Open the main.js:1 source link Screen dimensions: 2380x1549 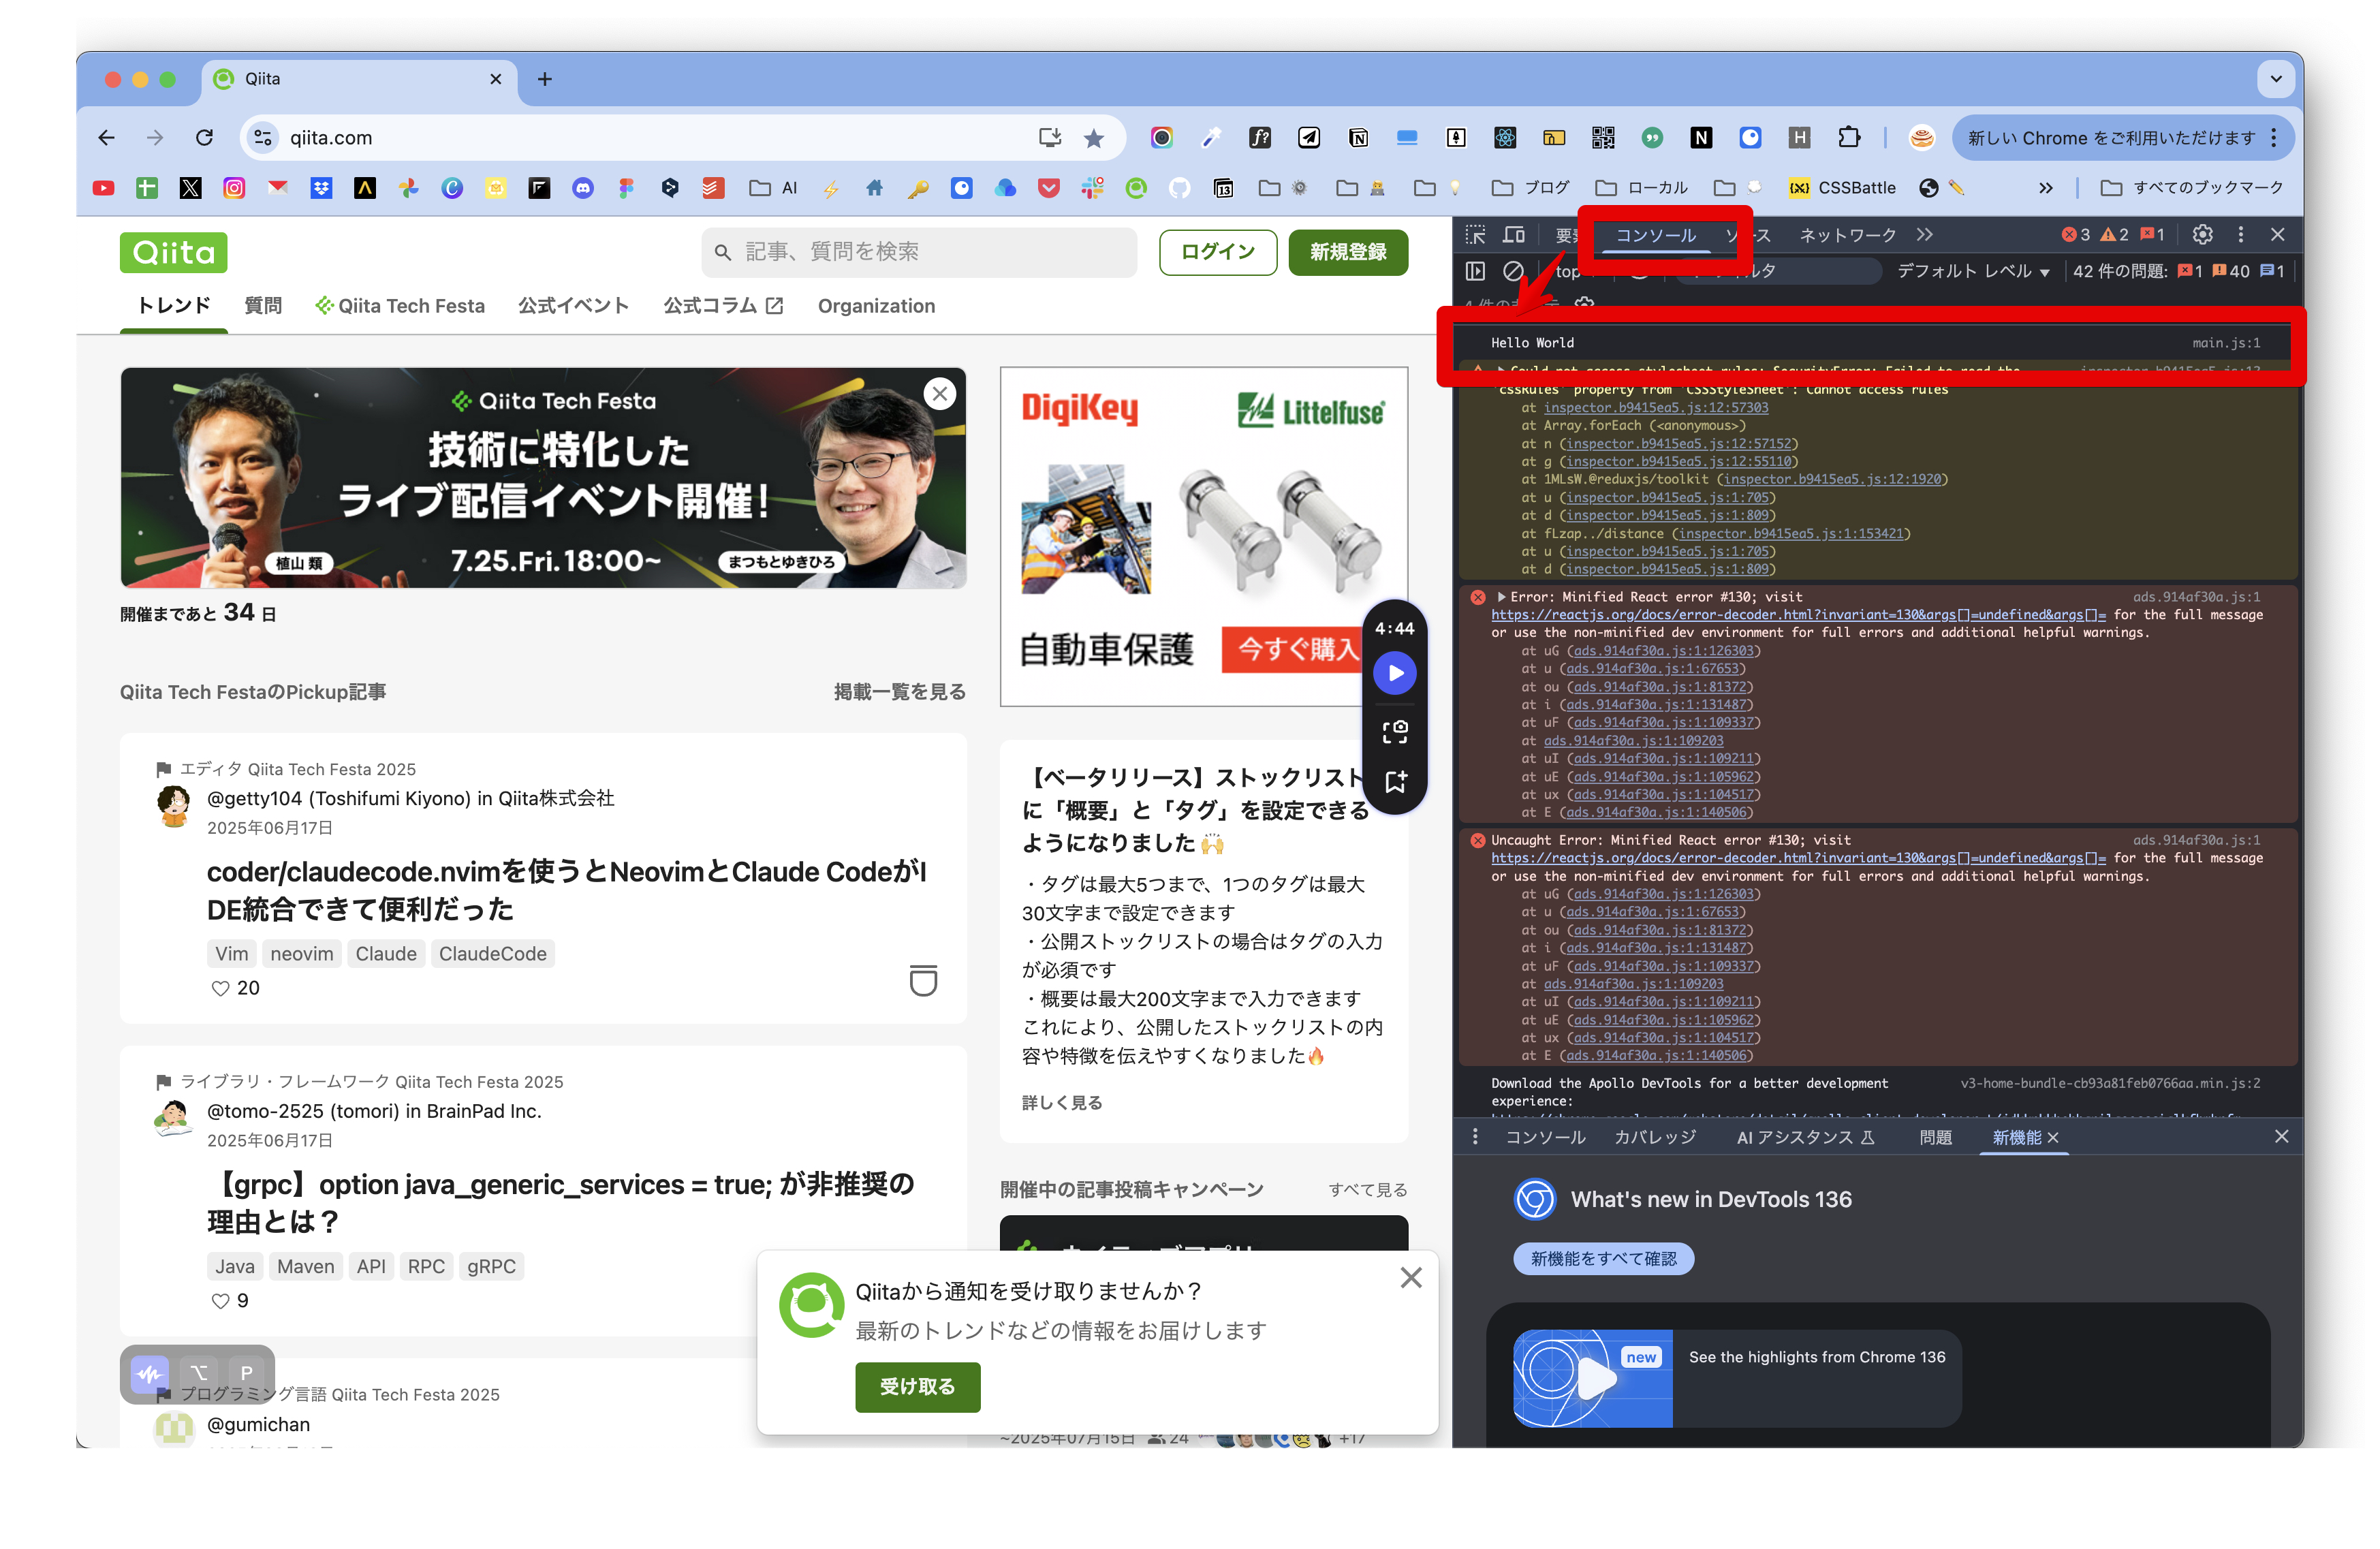pyautogui.click(x=2225, y=343)
